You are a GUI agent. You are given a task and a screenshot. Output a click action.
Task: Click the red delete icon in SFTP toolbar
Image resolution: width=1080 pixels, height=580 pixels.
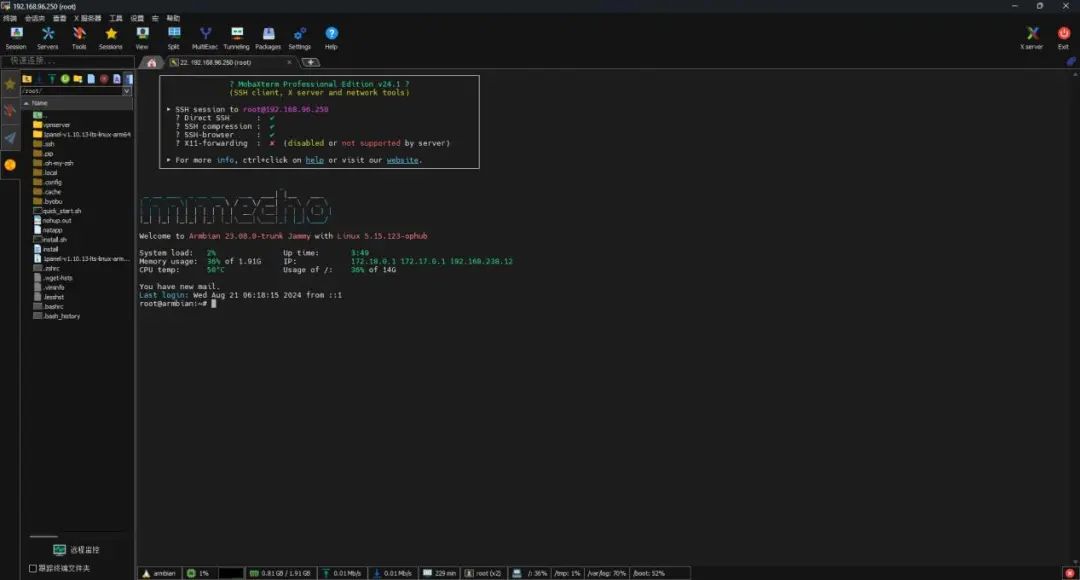pos(104,79)
